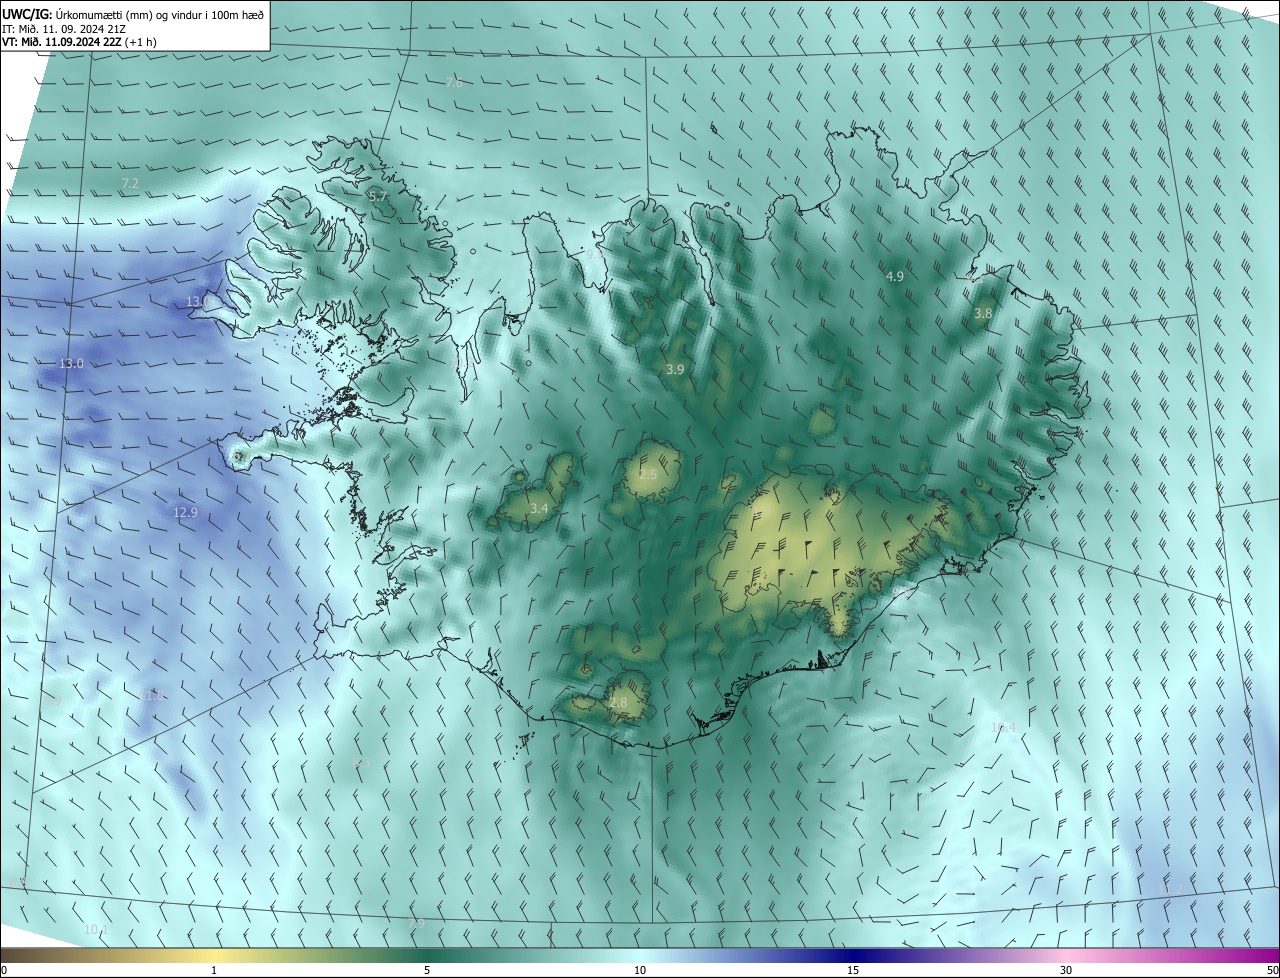Image resolution: width=1280 pixels, height=978 pixels.
Task: Click the 2.5 value on the glacier
Action: coord(648,474)
